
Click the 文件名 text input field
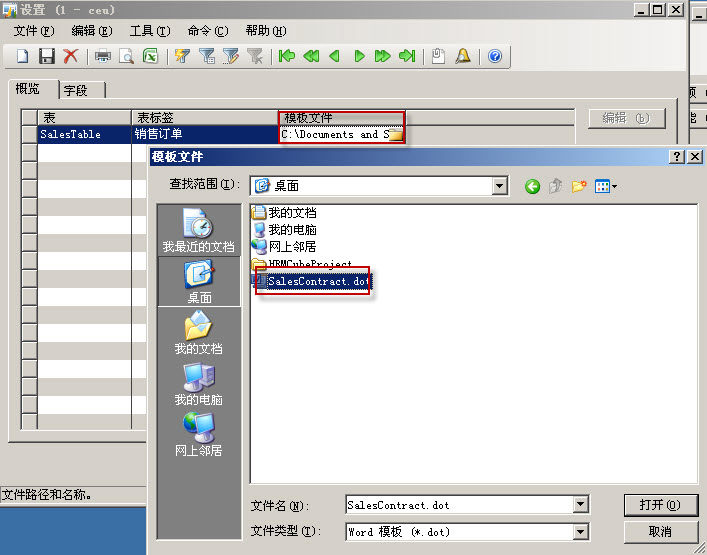click(460, 505)
